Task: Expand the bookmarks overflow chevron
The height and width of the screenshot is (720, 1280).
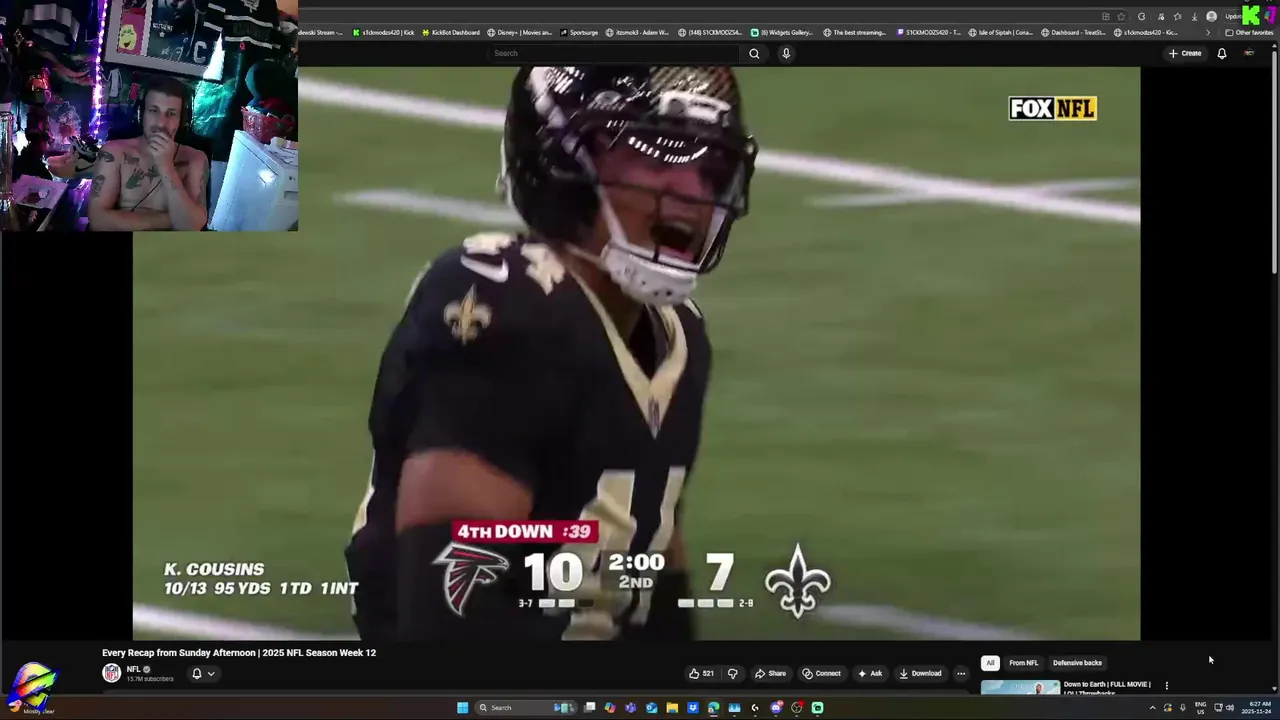Action: [x=1208, y=32]
